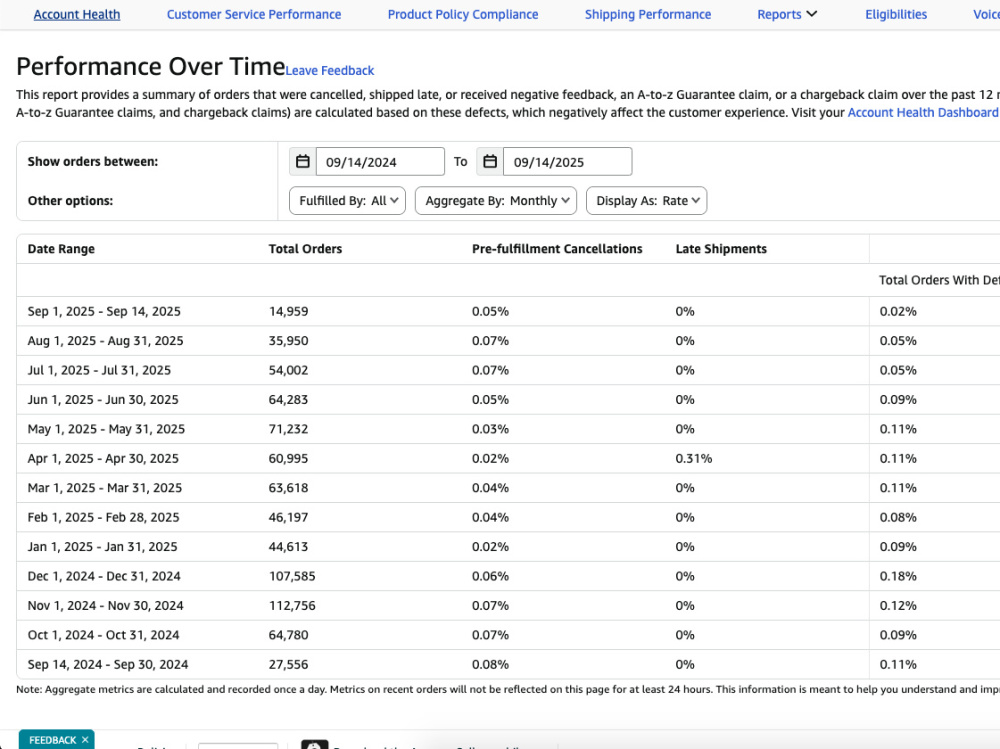The height and width of the screenshot is (749, 1000).
Task: Open the start date calendar icon
Action: click(303, 161)
